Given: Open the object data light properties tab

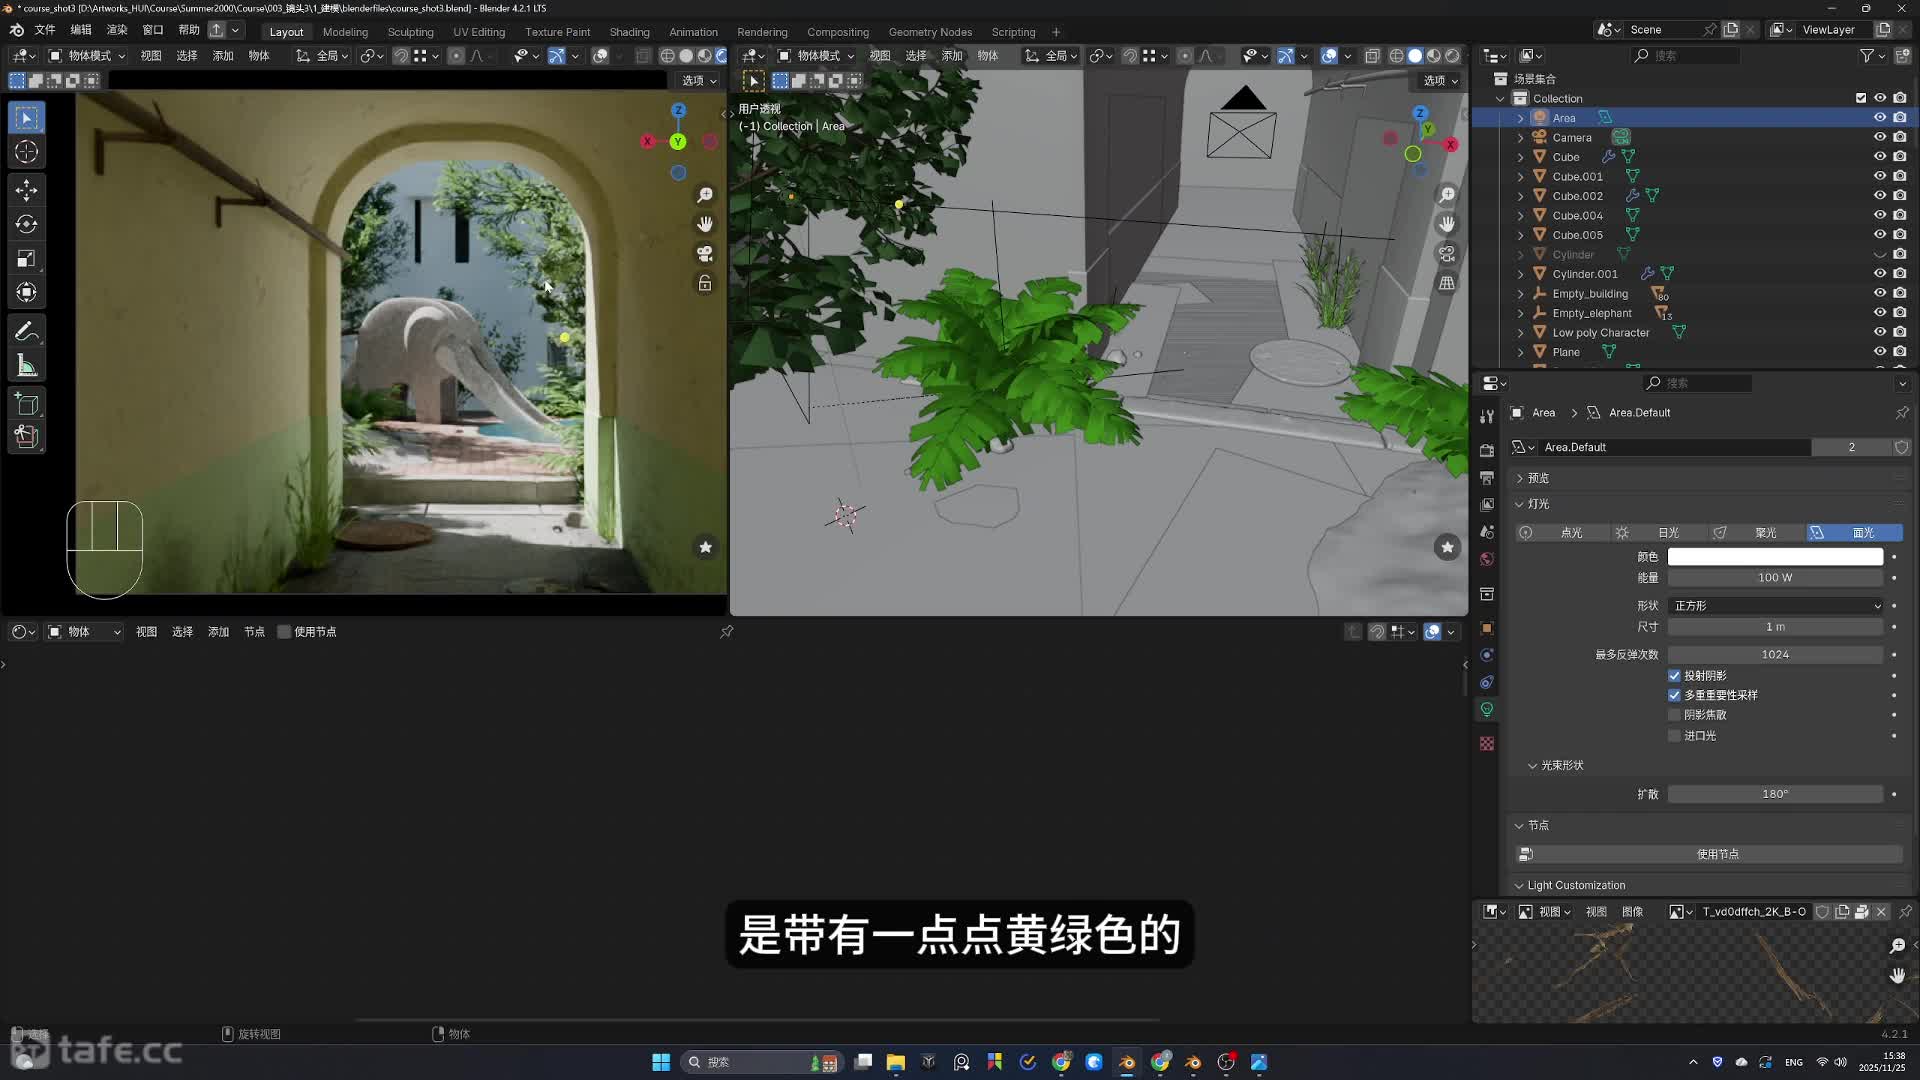Looking at the screenshot, I should pyautogui.click(x=1487, y=710).
